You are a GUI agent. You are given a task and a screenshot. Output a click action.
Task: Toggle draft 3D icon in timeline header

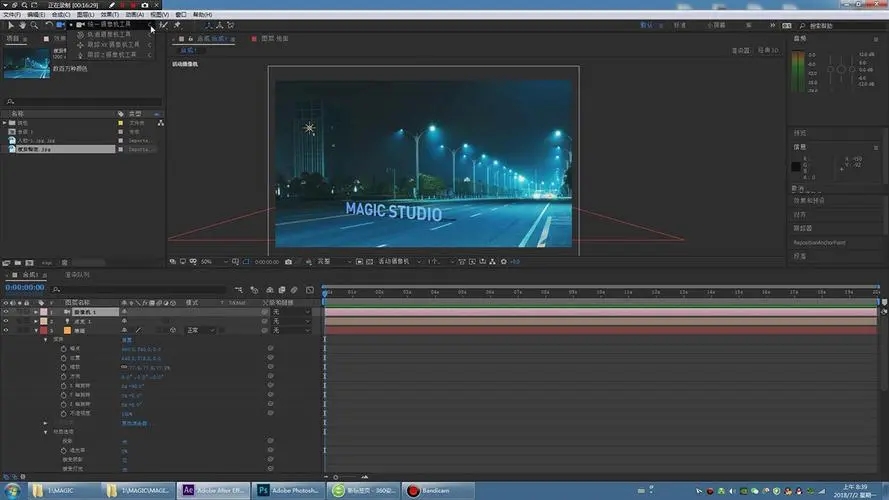click(x=254, y=290)
